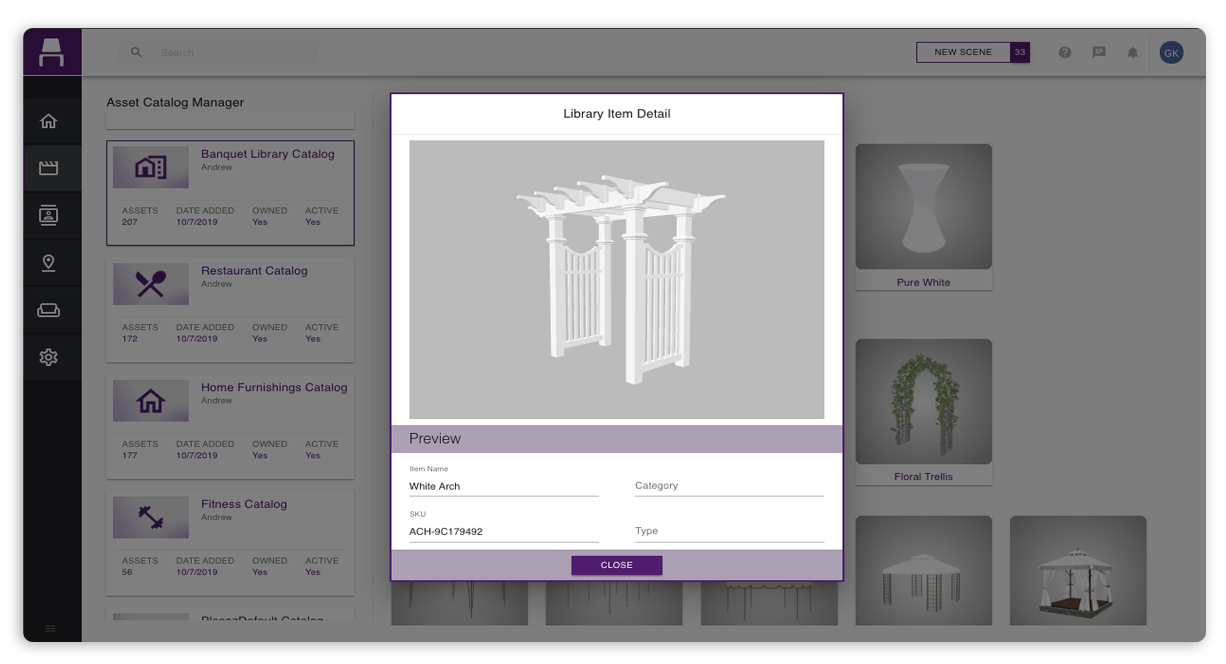Viewport: 1226px width, 664px height.
Task: Select the Pure White item thumbnail
Action: (924, 207)
